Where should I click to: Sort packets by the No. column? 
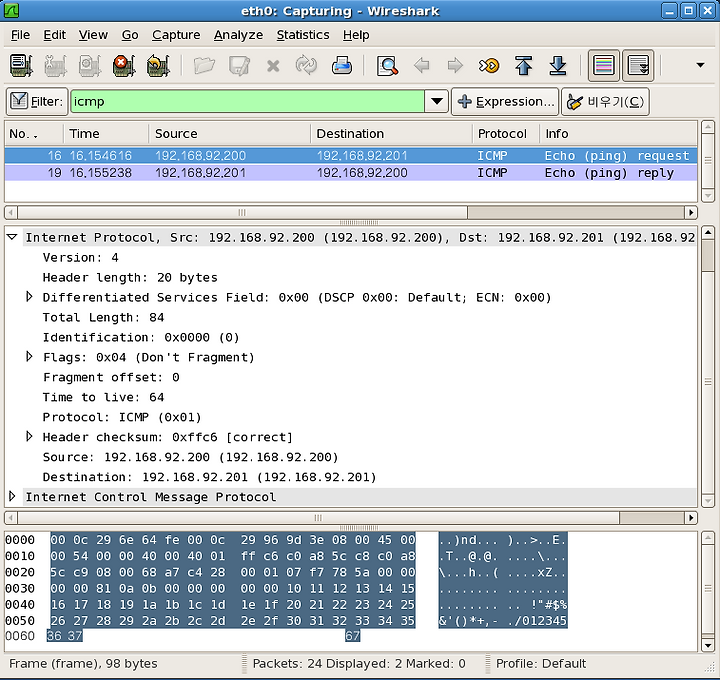coord(34,134)
